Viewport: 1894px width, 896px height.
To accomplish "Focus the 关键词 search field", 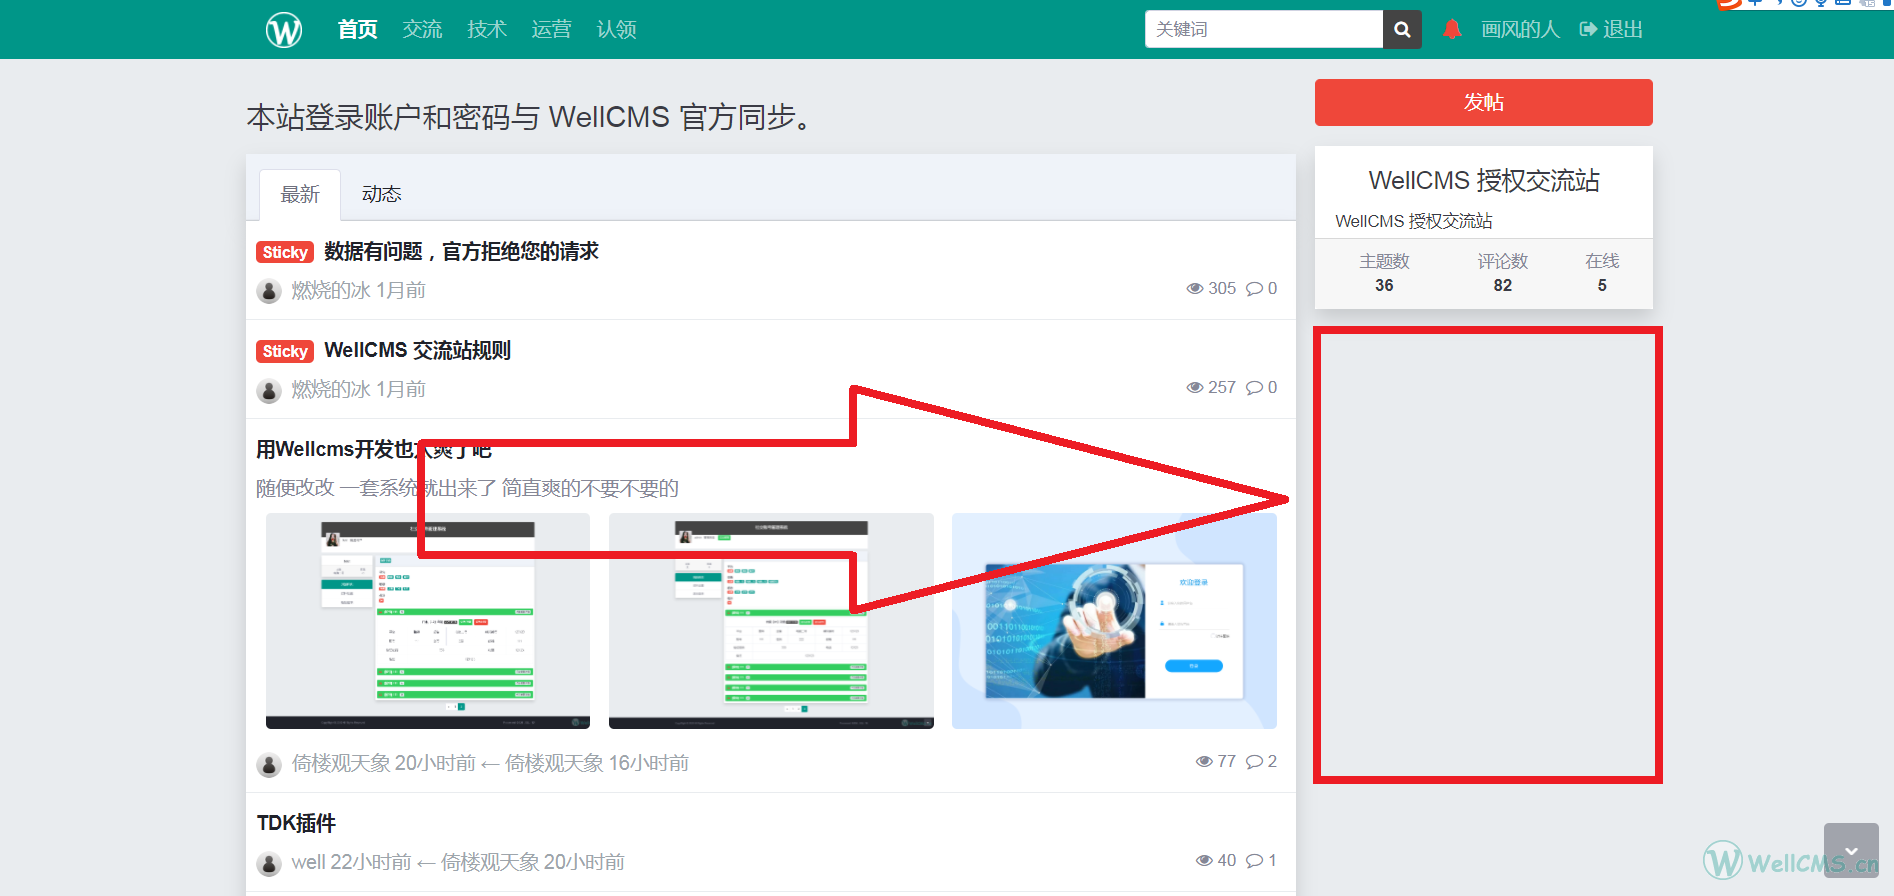I will (x=1264, y=29).
